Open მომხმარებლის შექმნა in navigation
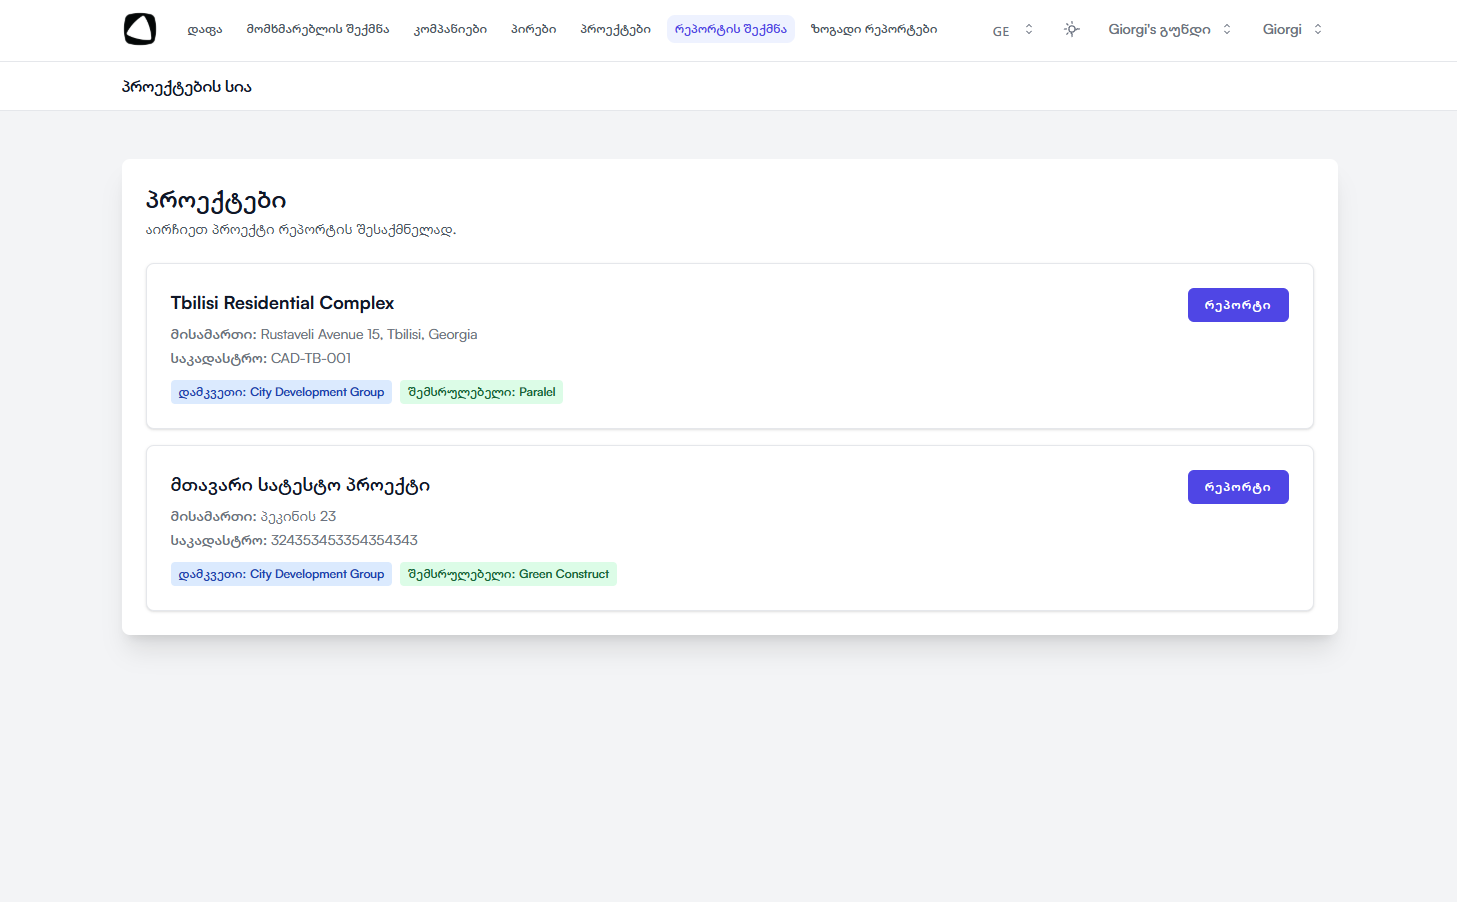 pos(318,29)
